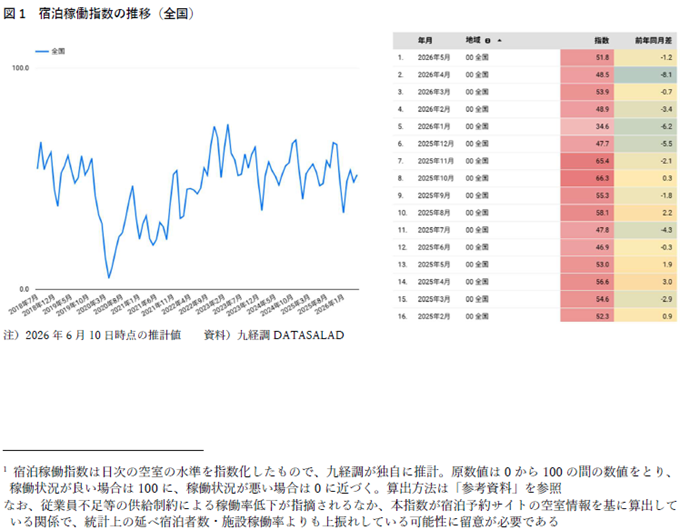680x530 pixels.
Task: Click the 100.0 y-axis label
Action: (x=20, y=68)
